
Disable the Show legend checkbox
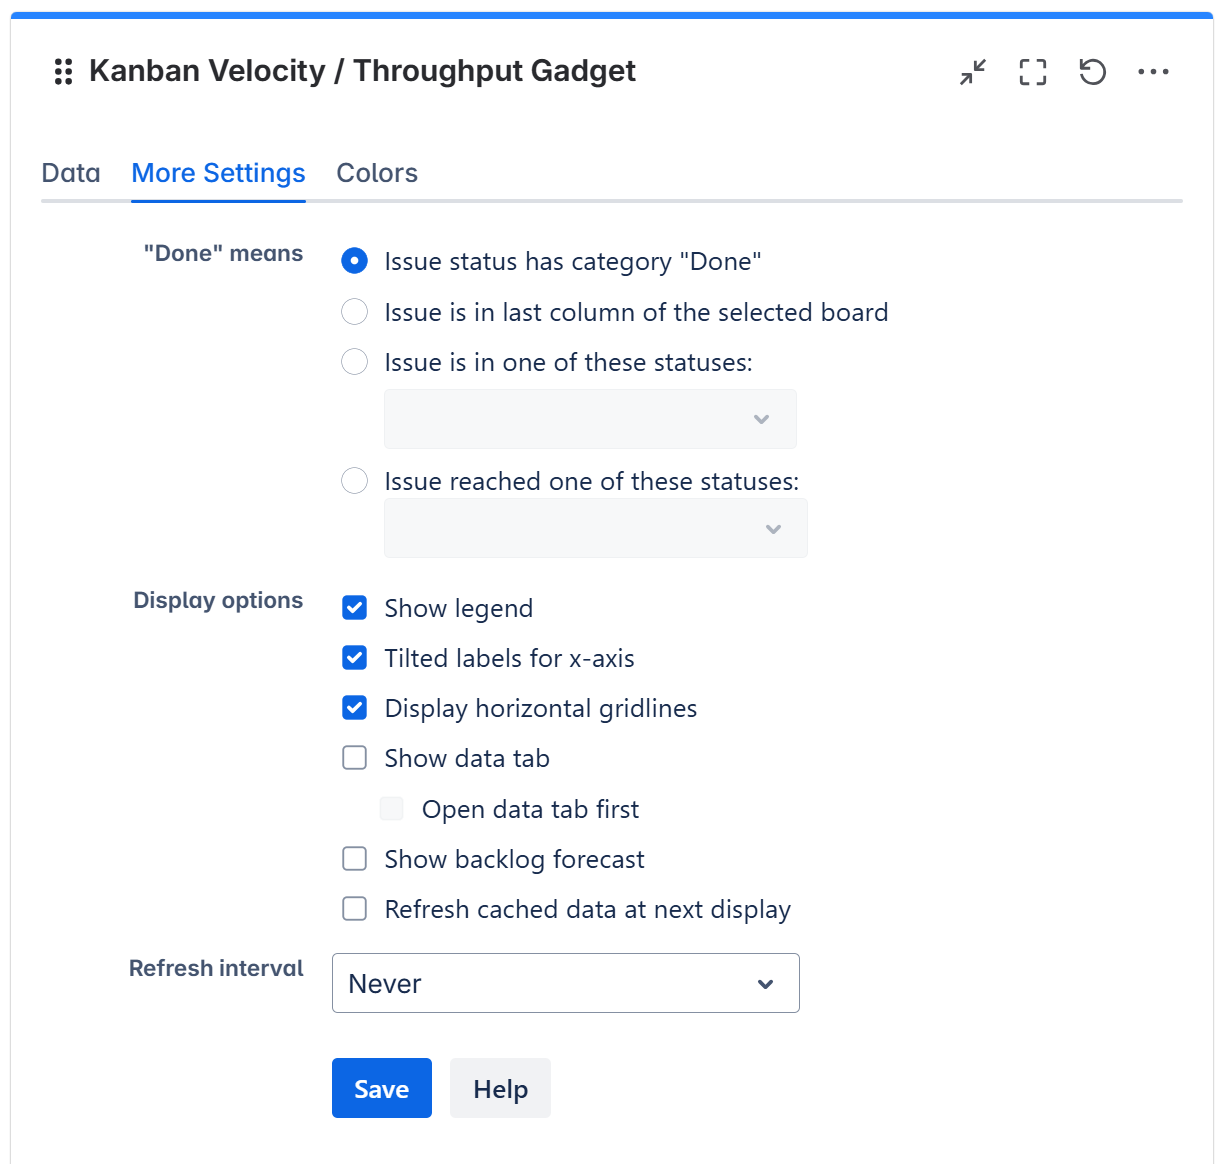[355, 608]
